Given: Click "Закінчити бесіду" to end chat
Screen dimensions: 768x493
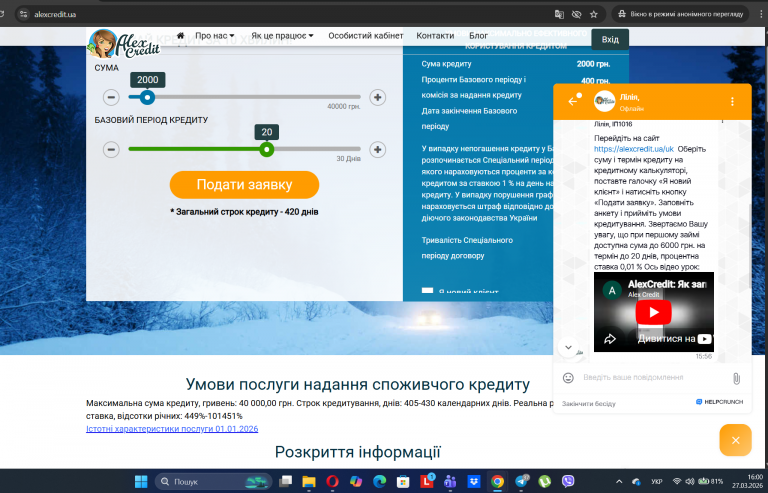Looking at the screenshot, I should [x=589, y=404].
